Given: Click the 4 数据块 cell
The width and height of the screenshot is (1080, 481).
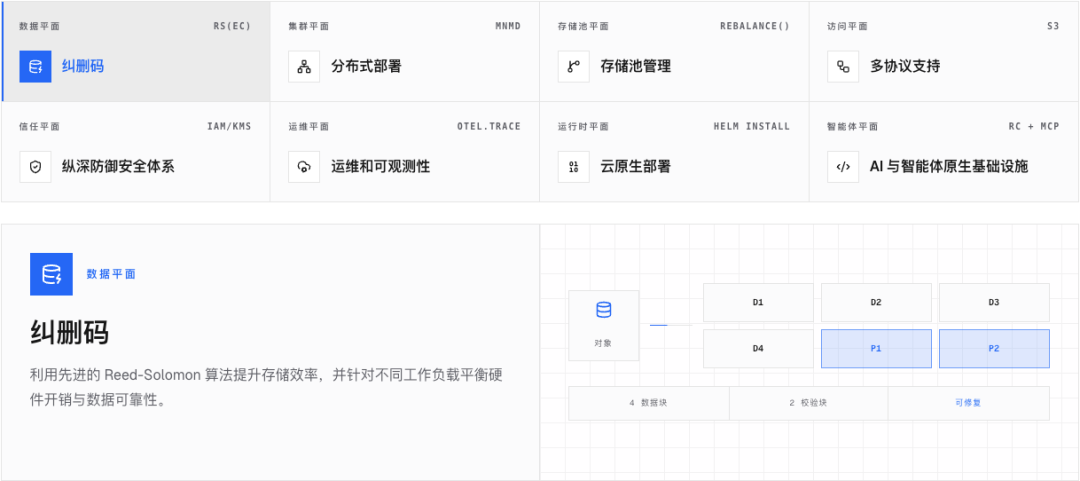Looking at the screenshot, I should (648, 403).
